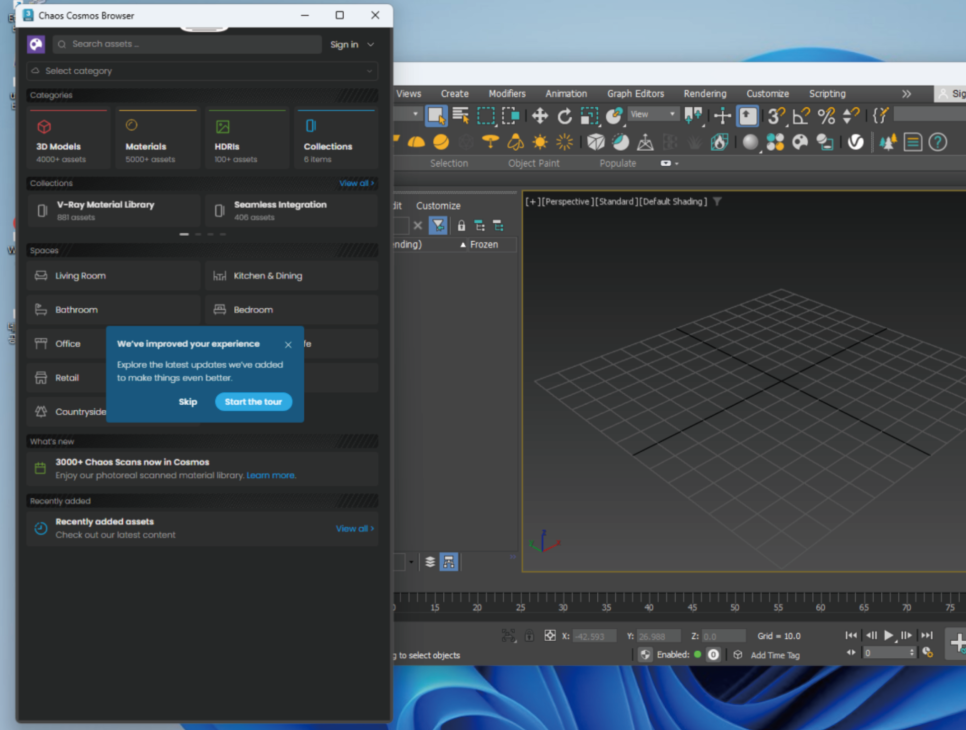This screenshot has width=966, height=730.
Task: Click the V-Ray sphere light icon
Action: pos(441,142)
